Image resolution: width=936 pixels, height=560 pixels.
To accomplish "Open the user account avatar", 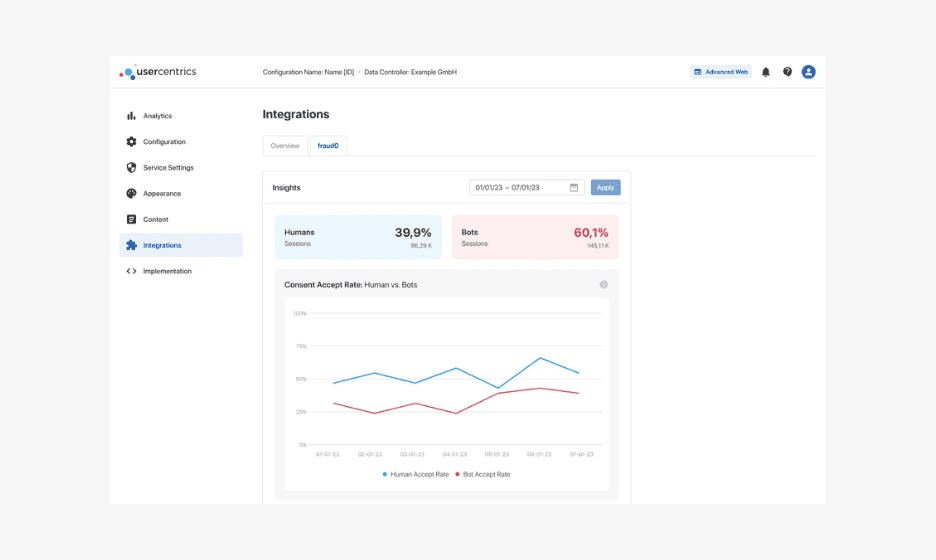I will point(808,72).
